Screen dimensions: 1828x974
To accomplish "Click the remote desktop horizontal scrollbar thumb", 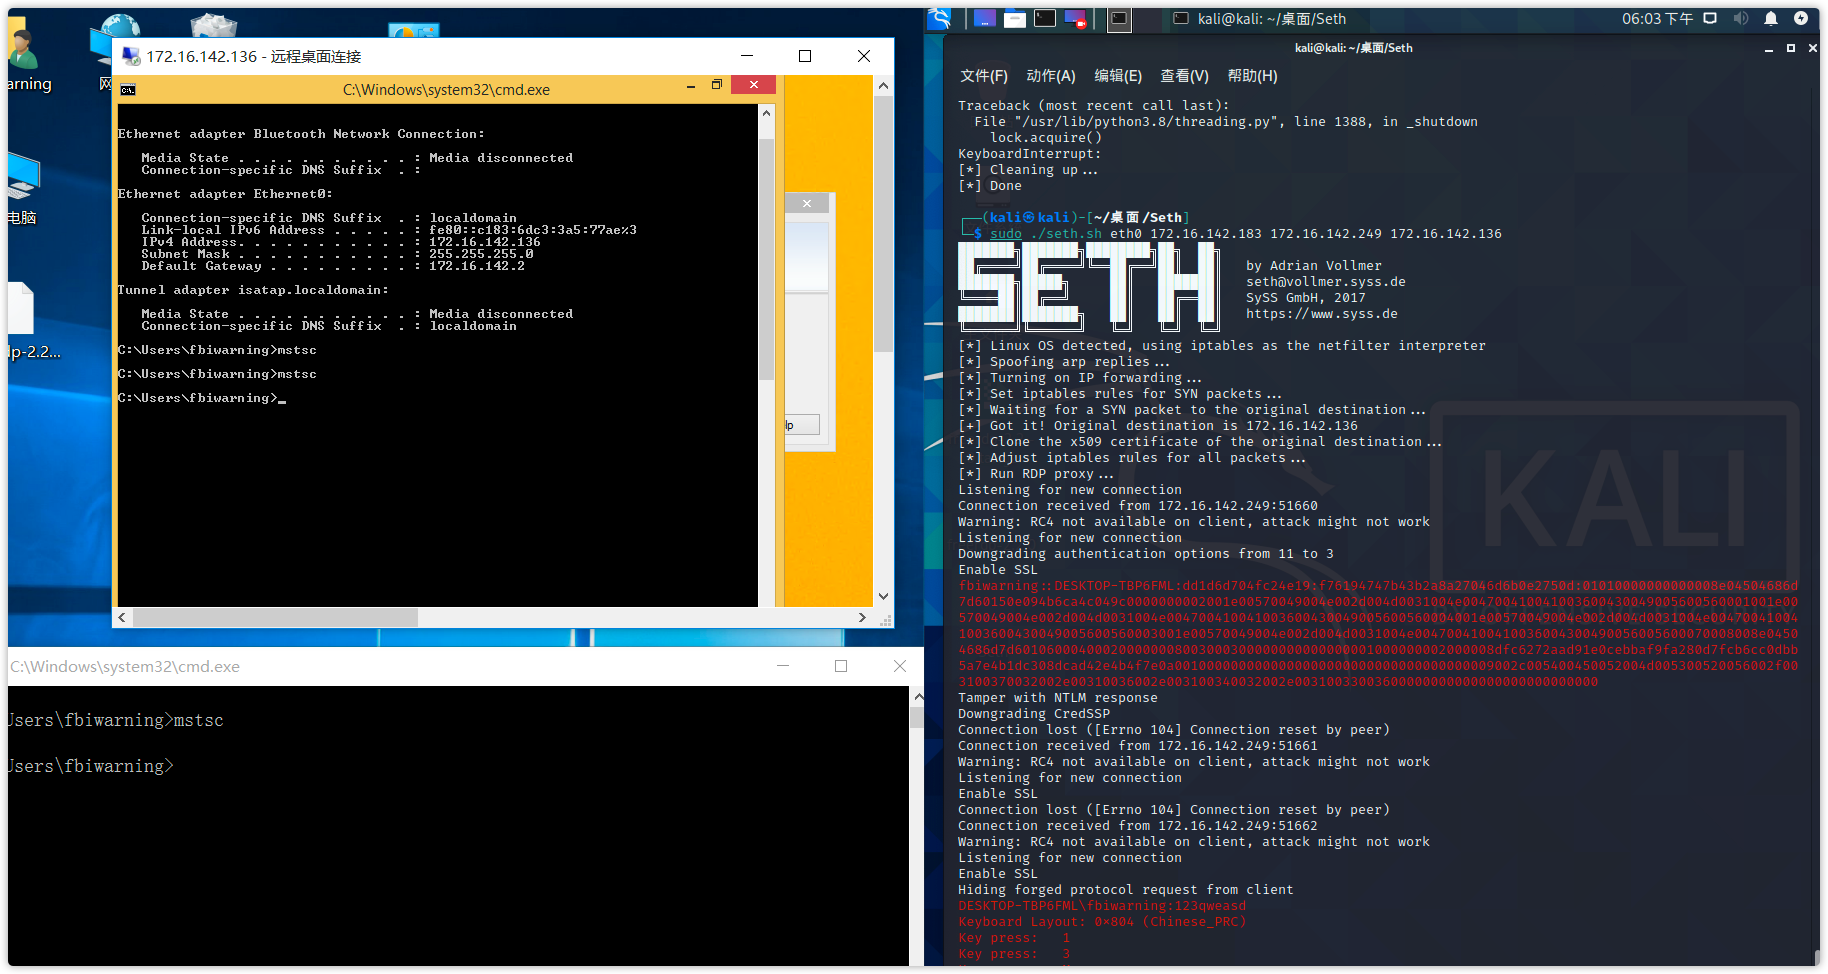I will click(275, 618).
